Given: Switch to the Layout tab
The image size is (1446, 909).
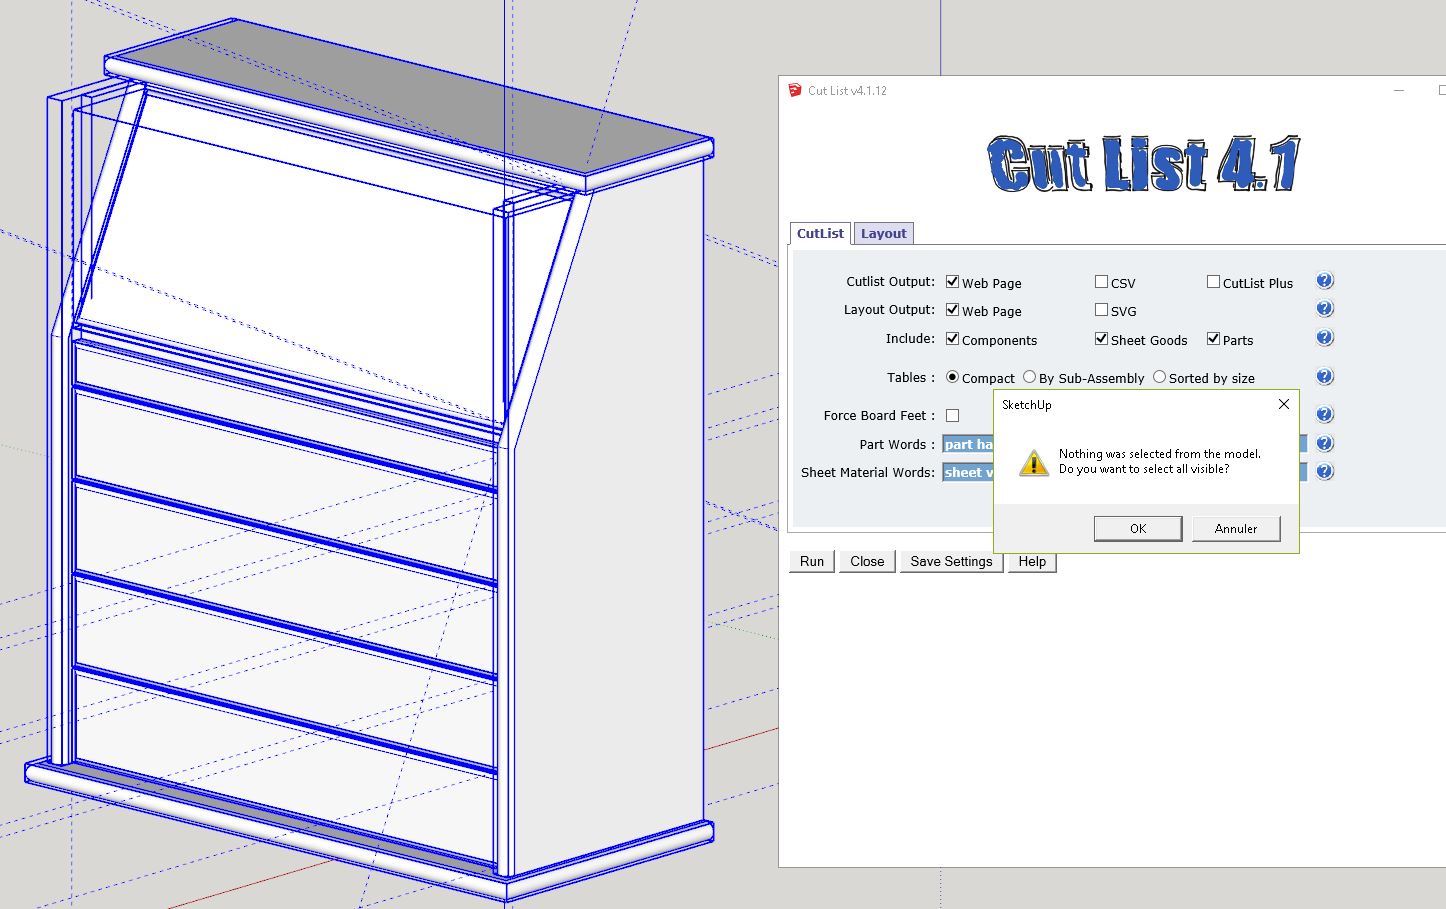Looking at the screenshot, I should (883, 234).
